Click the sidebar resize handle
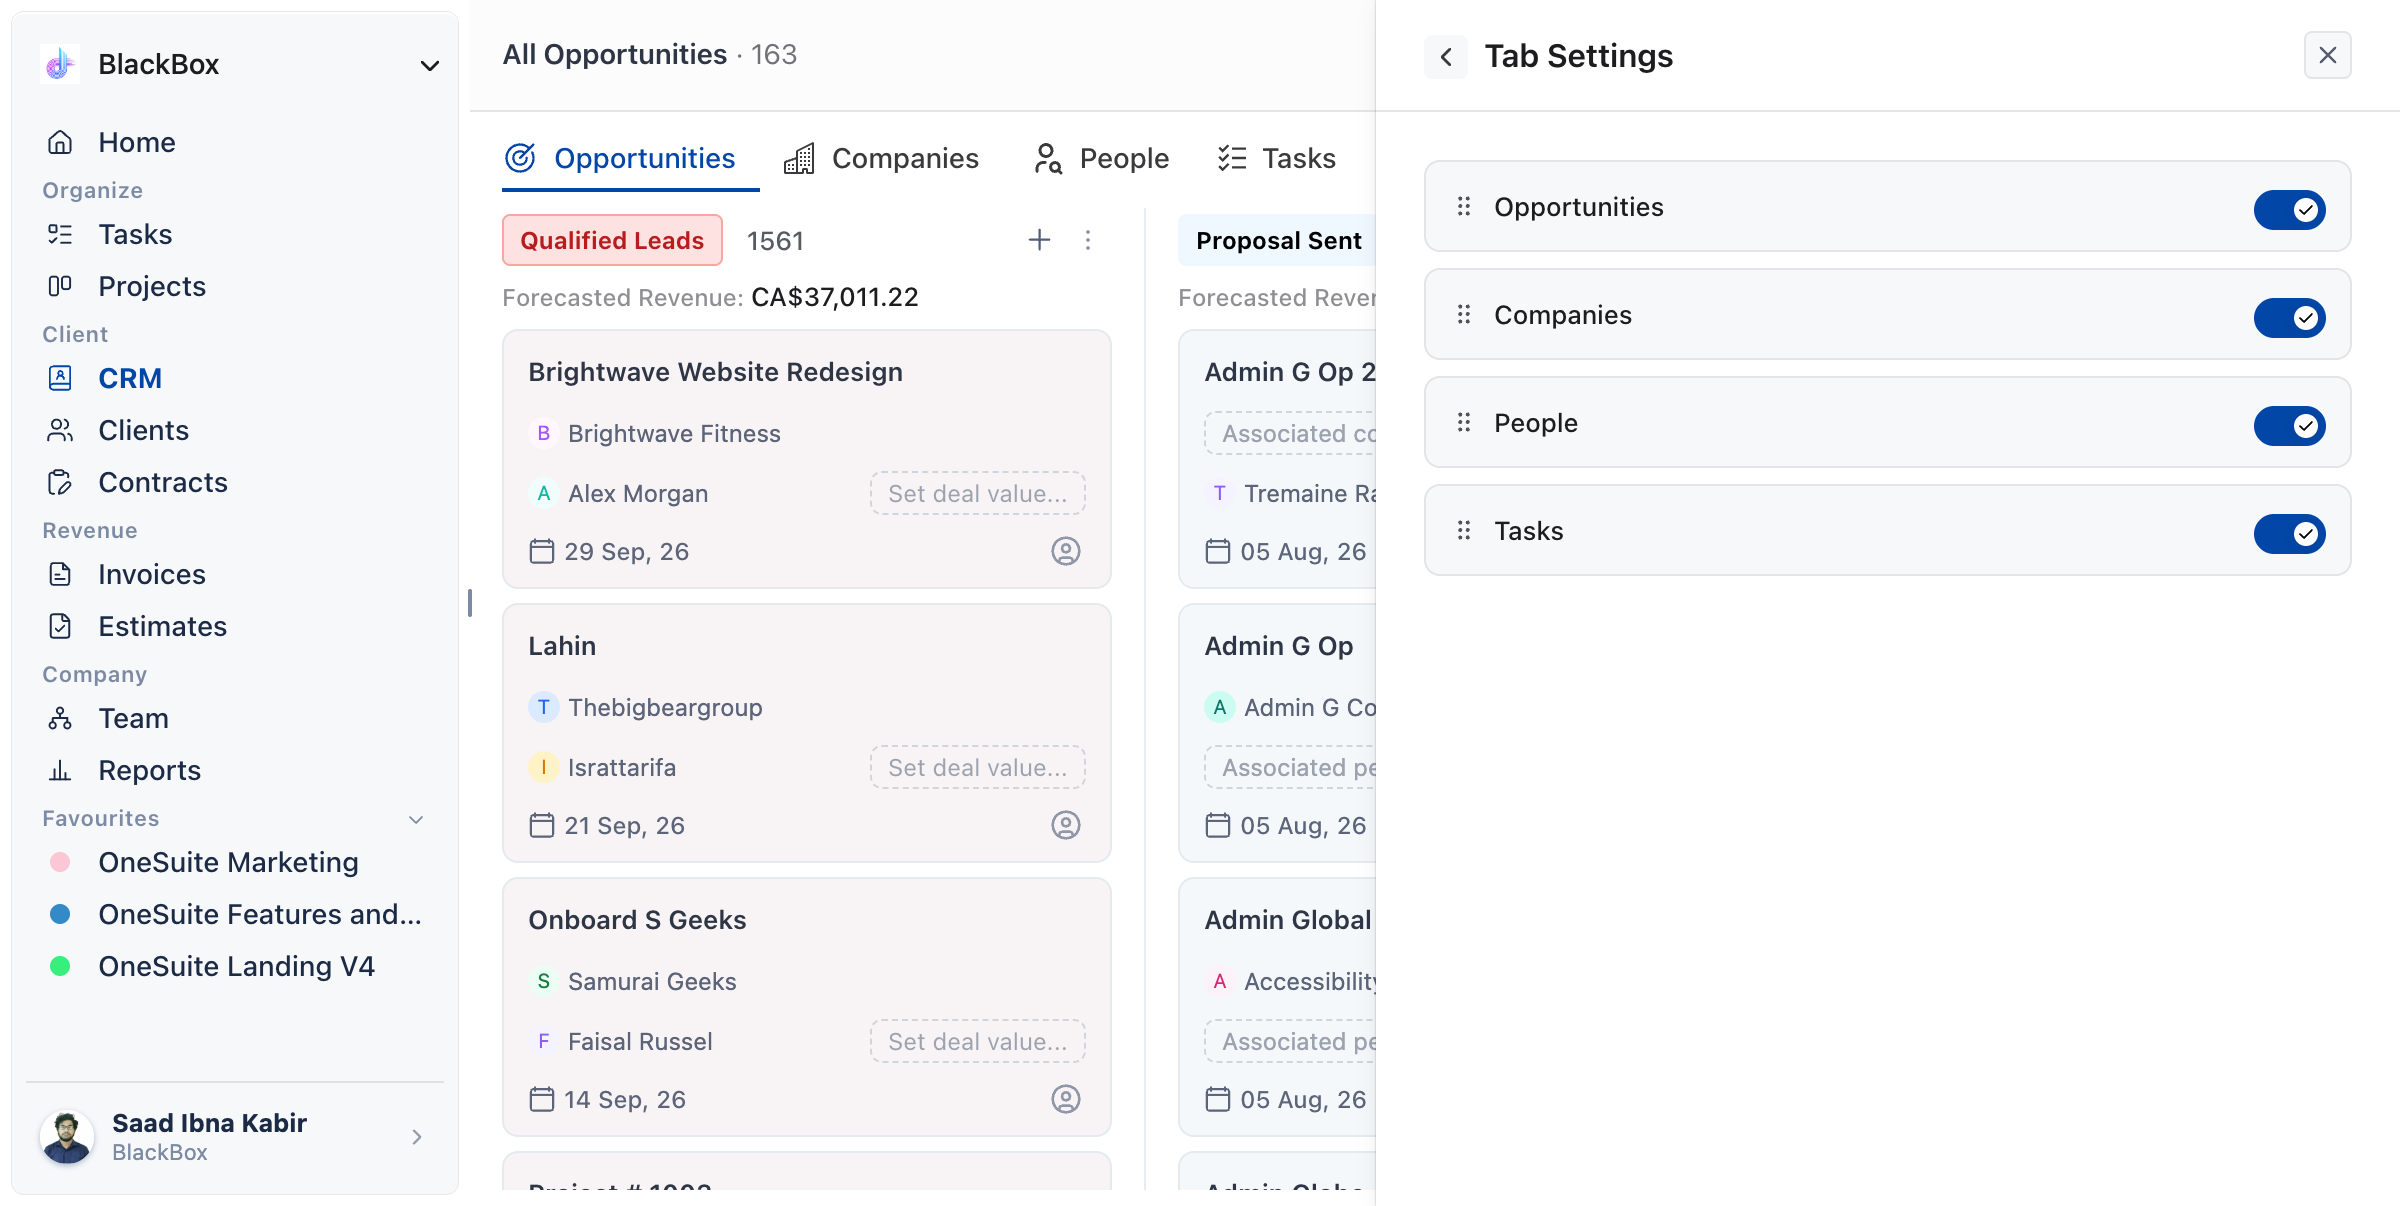The image size is (2400, 1206). click(469, 603)
